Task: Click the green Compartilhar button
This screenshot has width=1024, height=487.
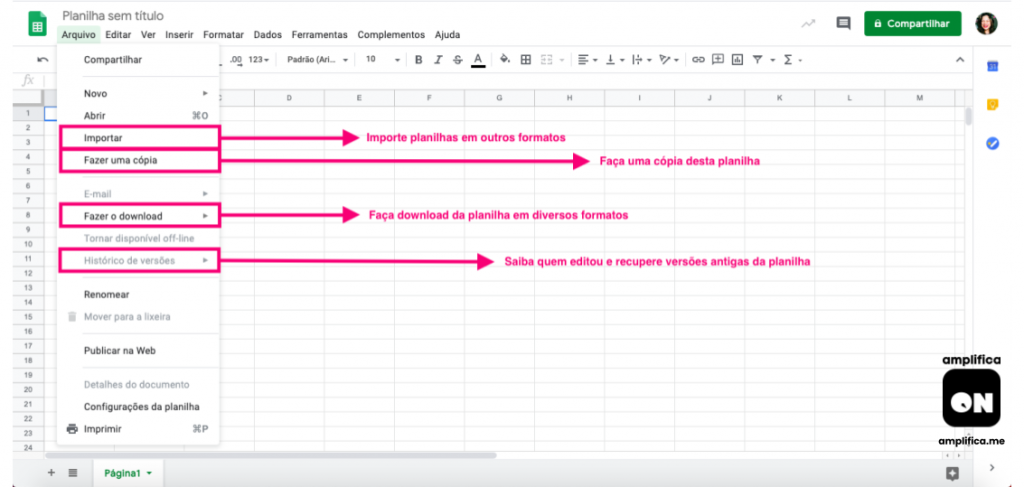Action: [x=912, y=23]
